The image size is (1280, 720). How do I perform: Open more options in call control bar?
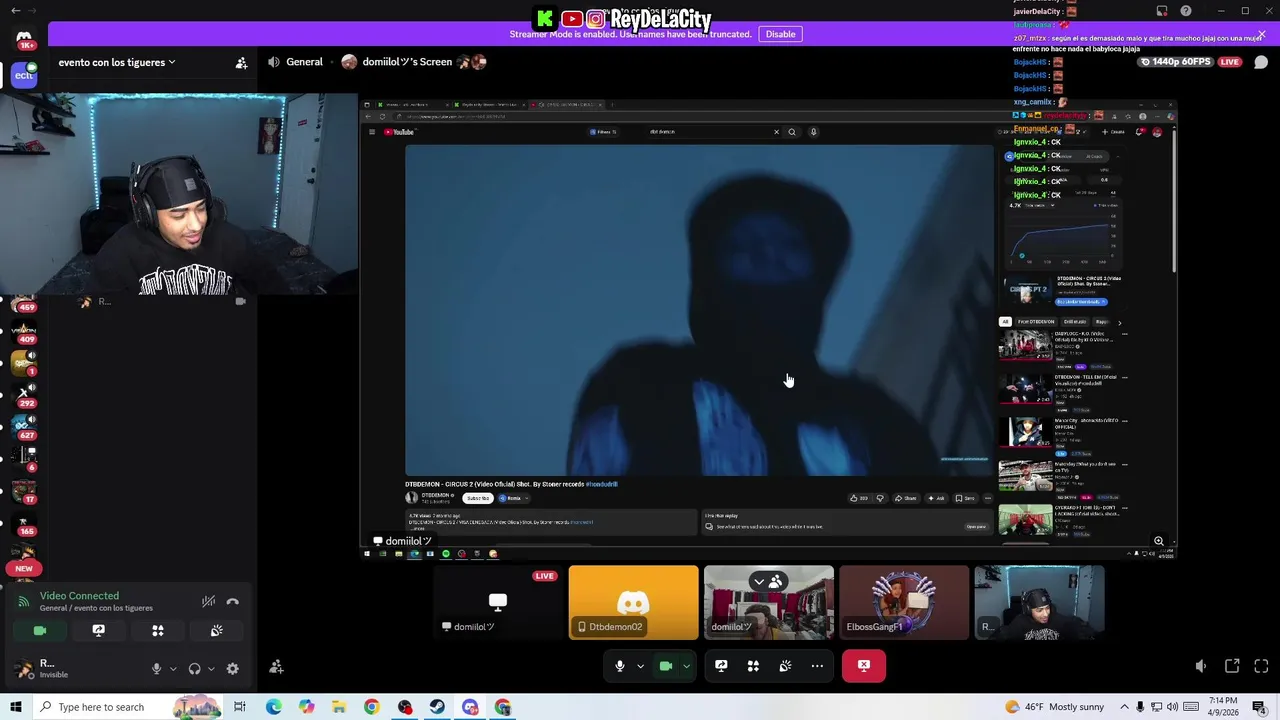817,666
